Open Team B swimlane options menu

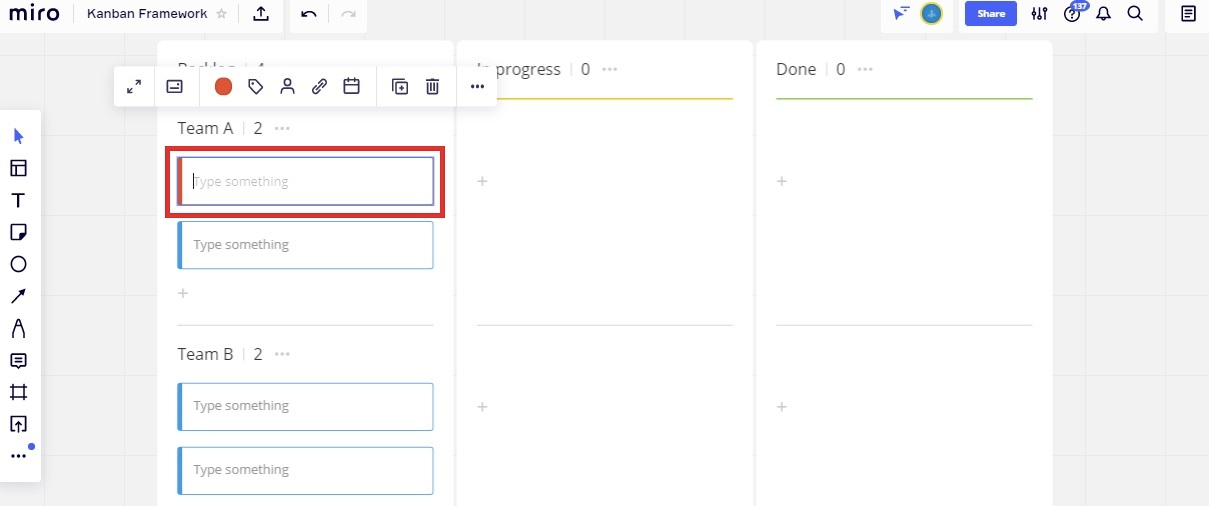(283, 354)
